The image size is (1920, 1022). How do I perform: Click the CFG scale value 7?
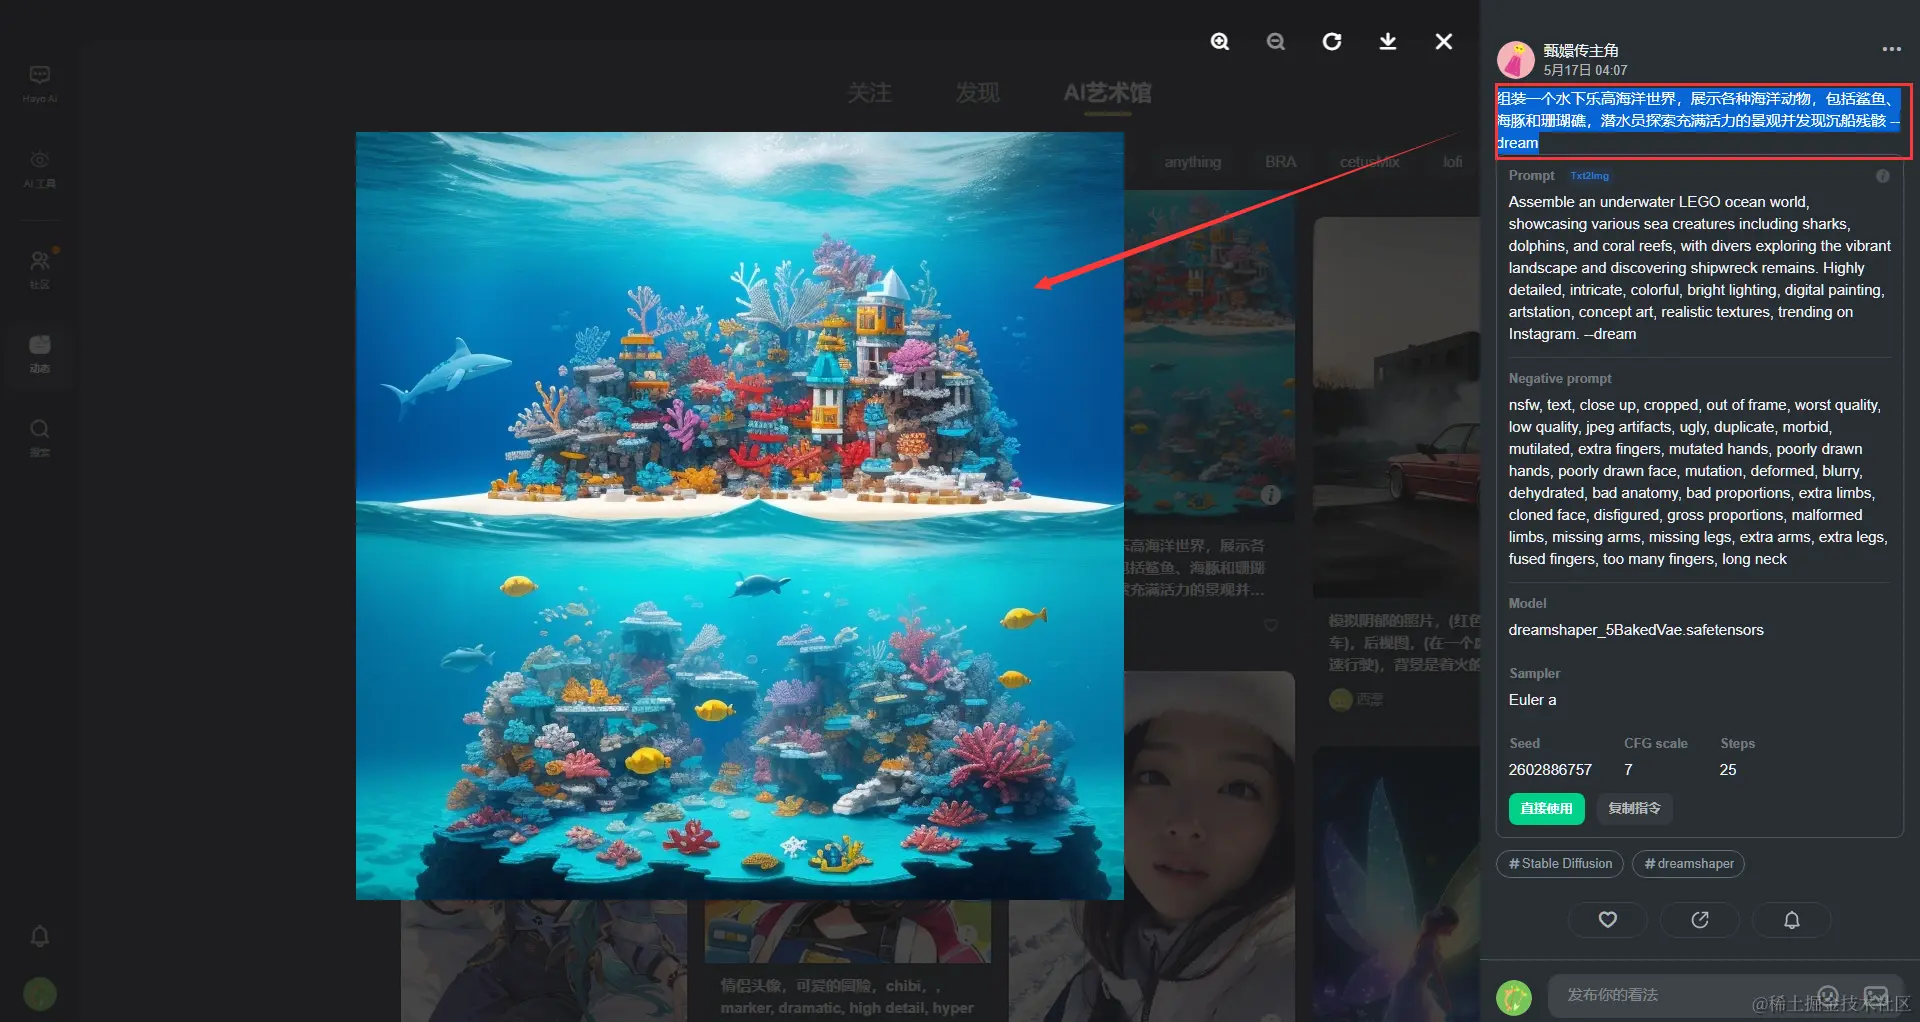(1628, 770)
